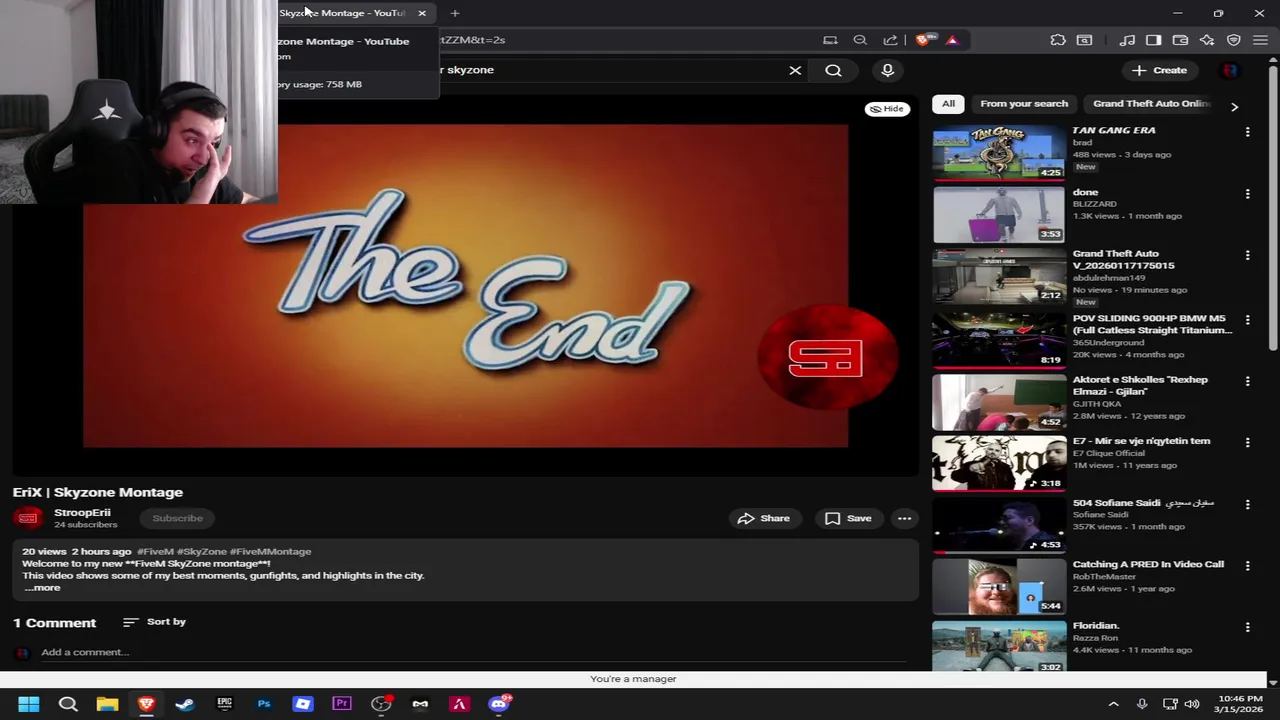This screenshot has width=1280, height=720.
Task: Click the #FiveMMontage hashtag link
Action: (270, 551)
